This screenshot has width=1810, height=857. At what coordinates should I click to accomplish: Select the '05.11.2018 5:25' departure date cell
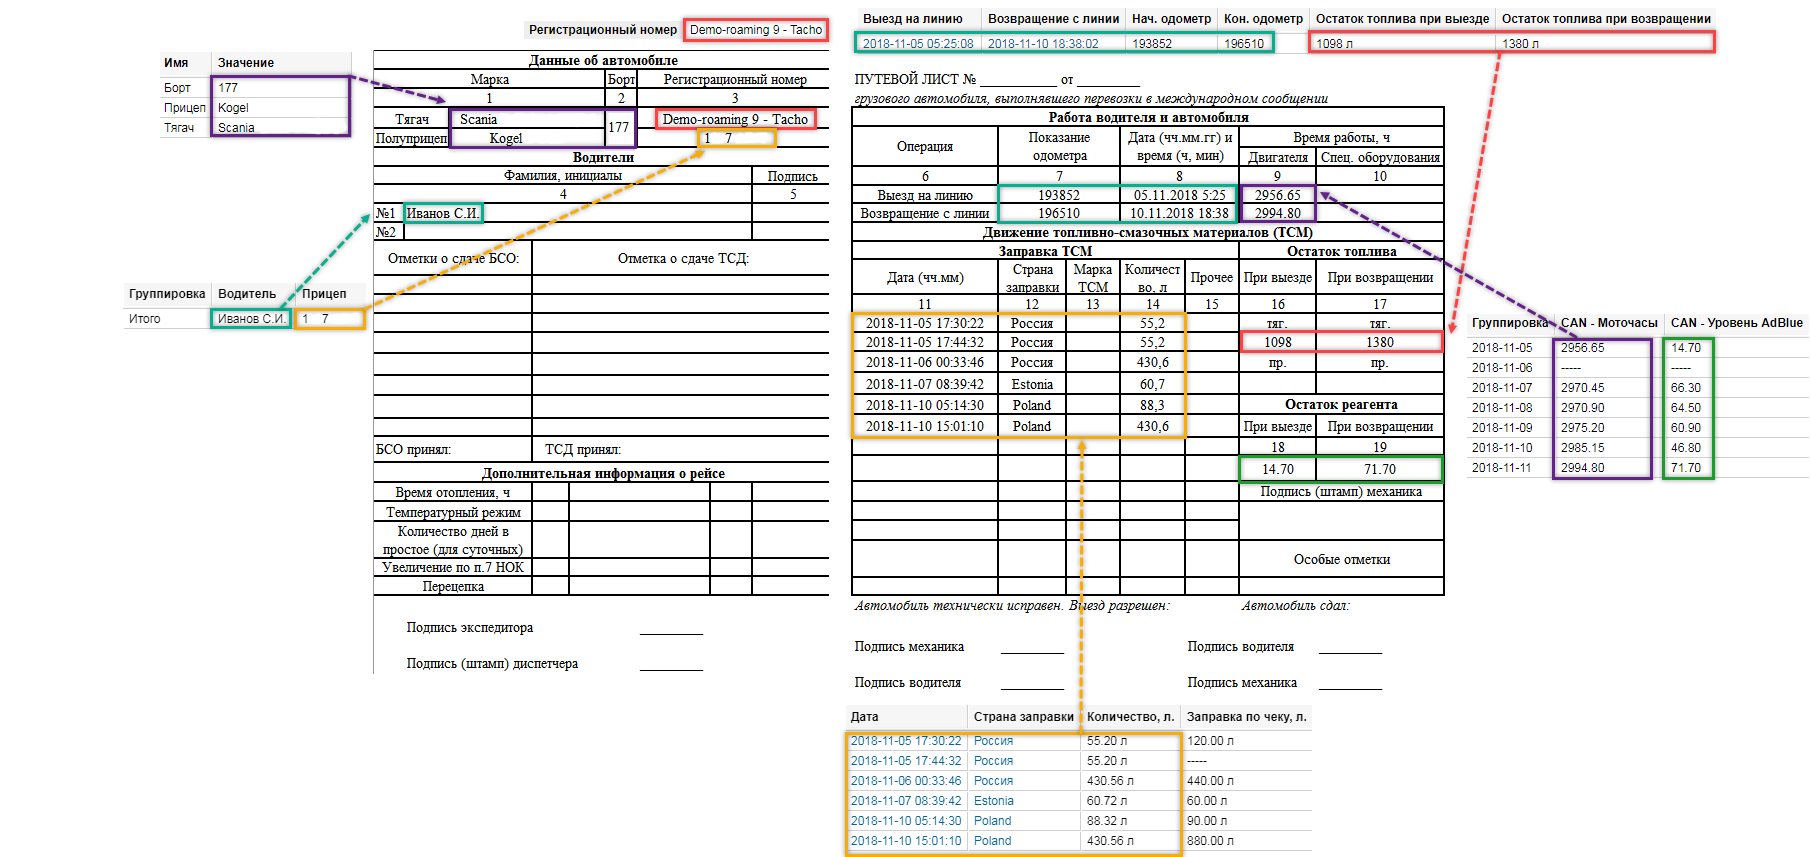click(1179, 195)
